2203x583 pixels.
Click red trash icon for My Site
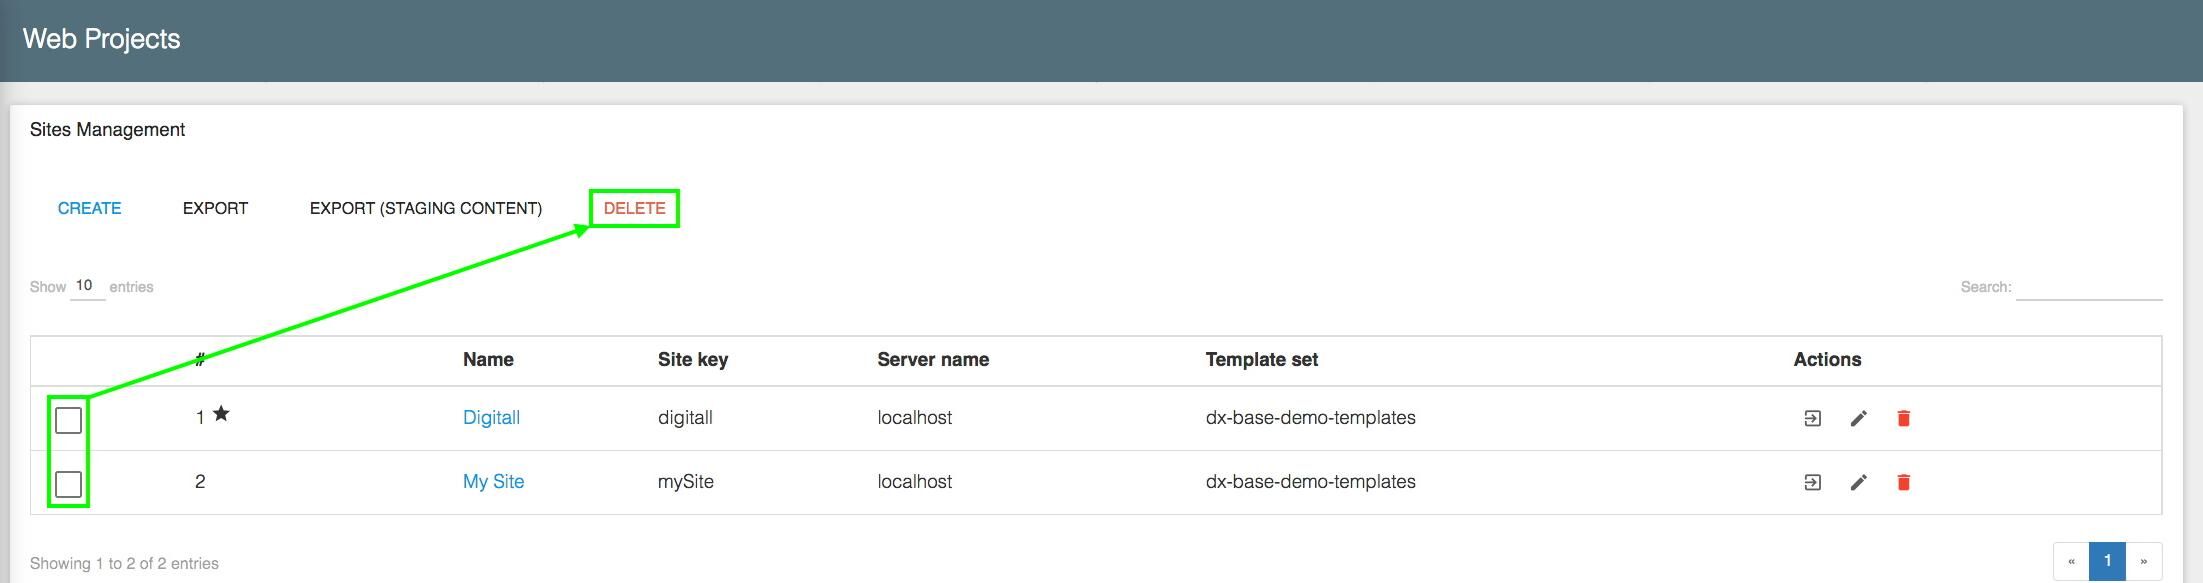click(1903, 482)
